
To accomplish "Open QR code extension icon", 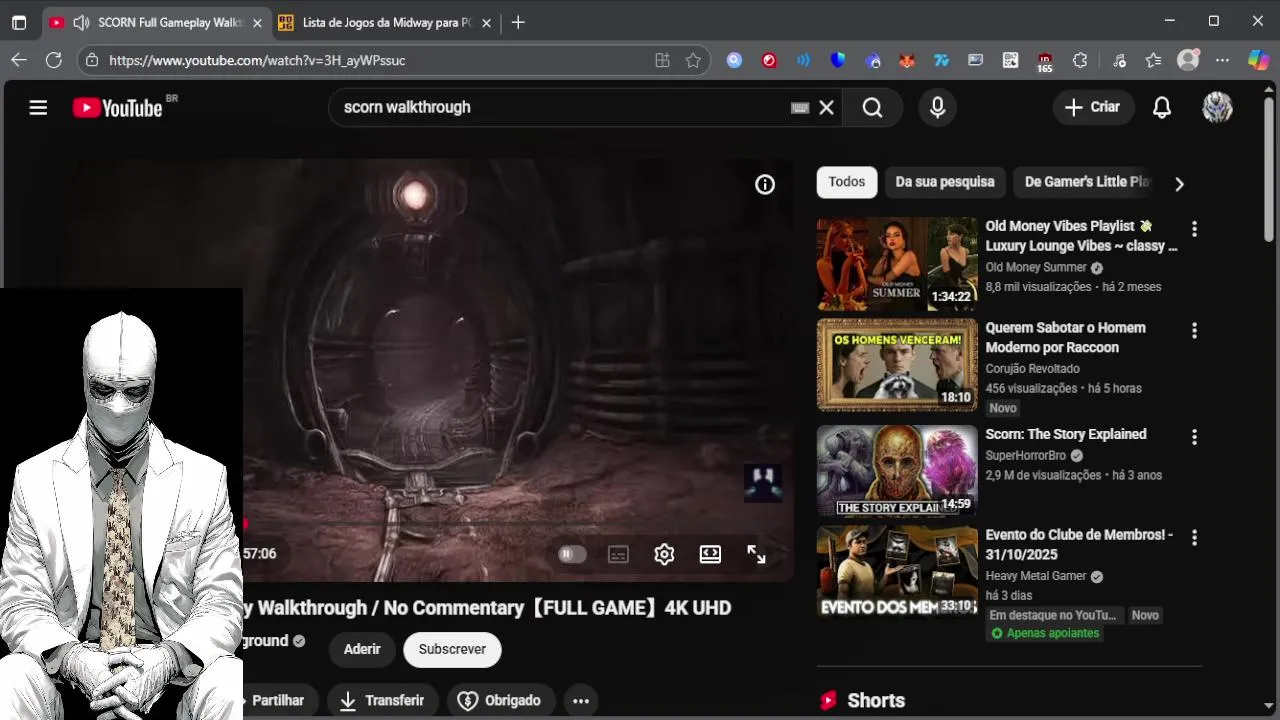I will (1011, 60).
